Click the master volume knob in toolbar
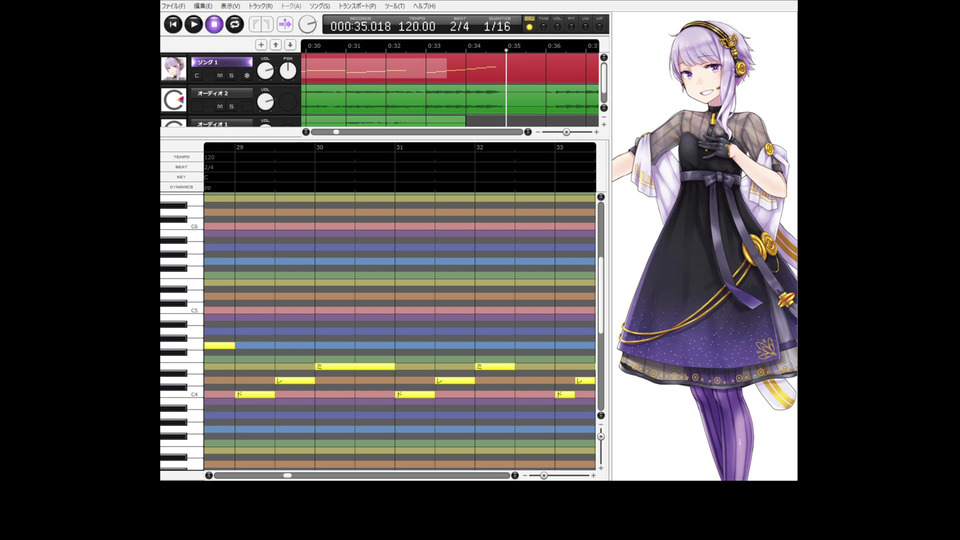The height and width of the screenshot is (540, 960). pos(307,24)
